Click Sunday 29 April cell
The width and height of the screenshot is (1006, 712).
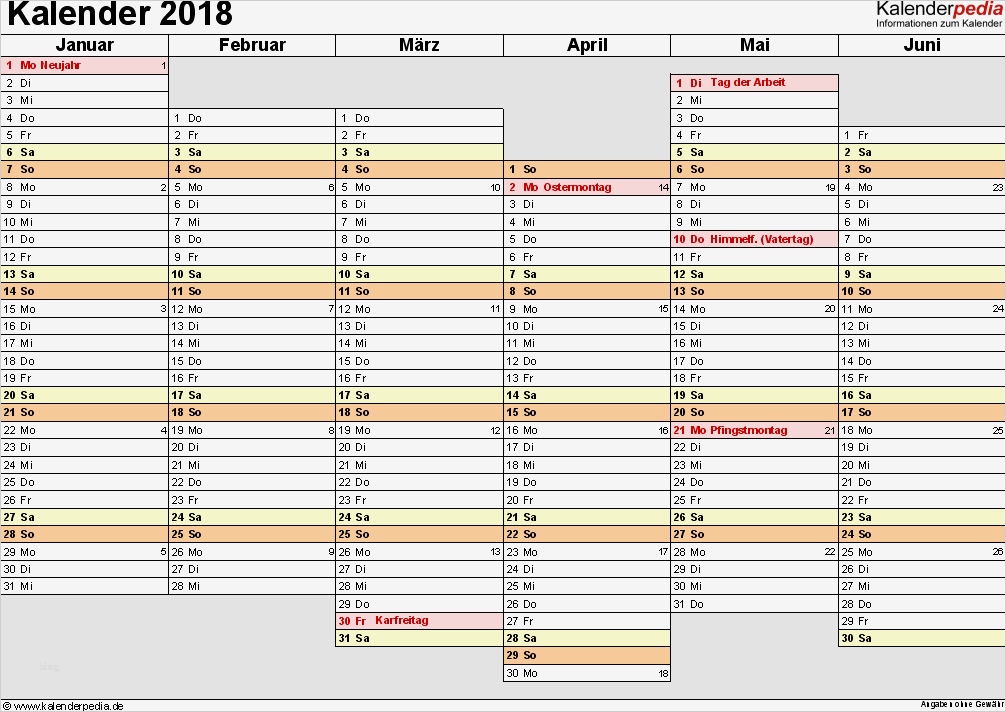pyautogui.click(x=586, y=655)
